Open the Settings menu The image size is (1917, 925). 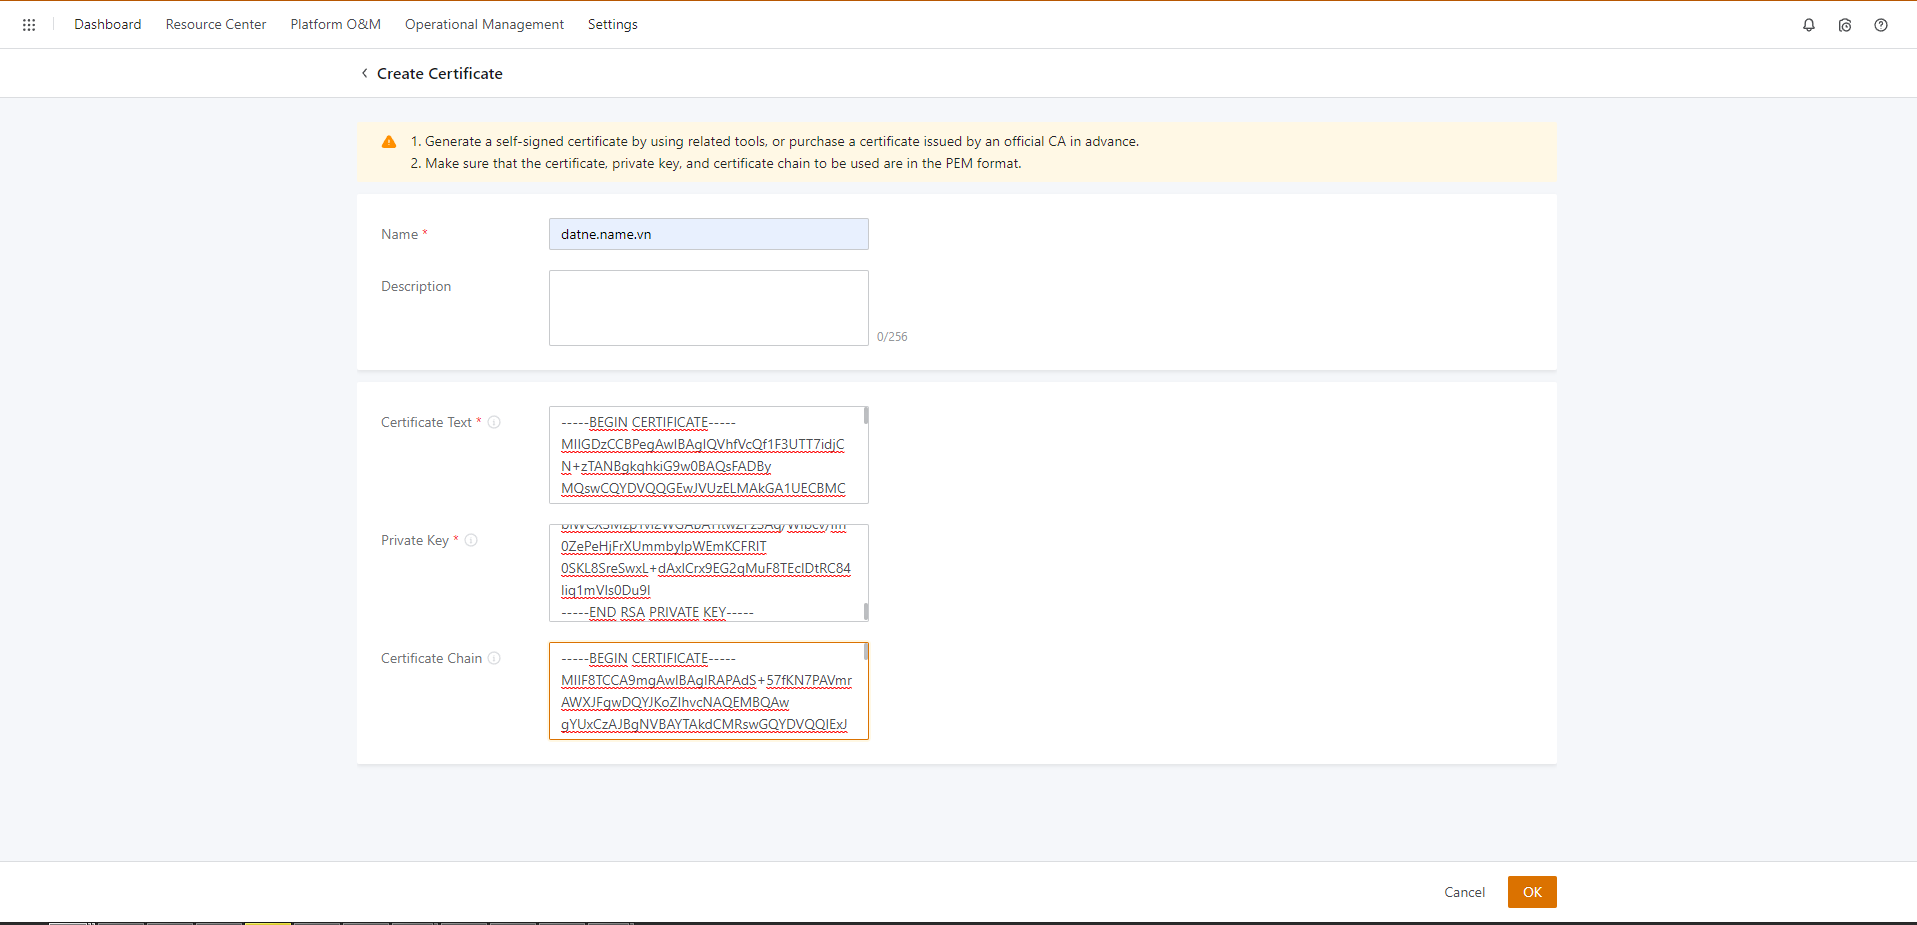tap(612, 24)
